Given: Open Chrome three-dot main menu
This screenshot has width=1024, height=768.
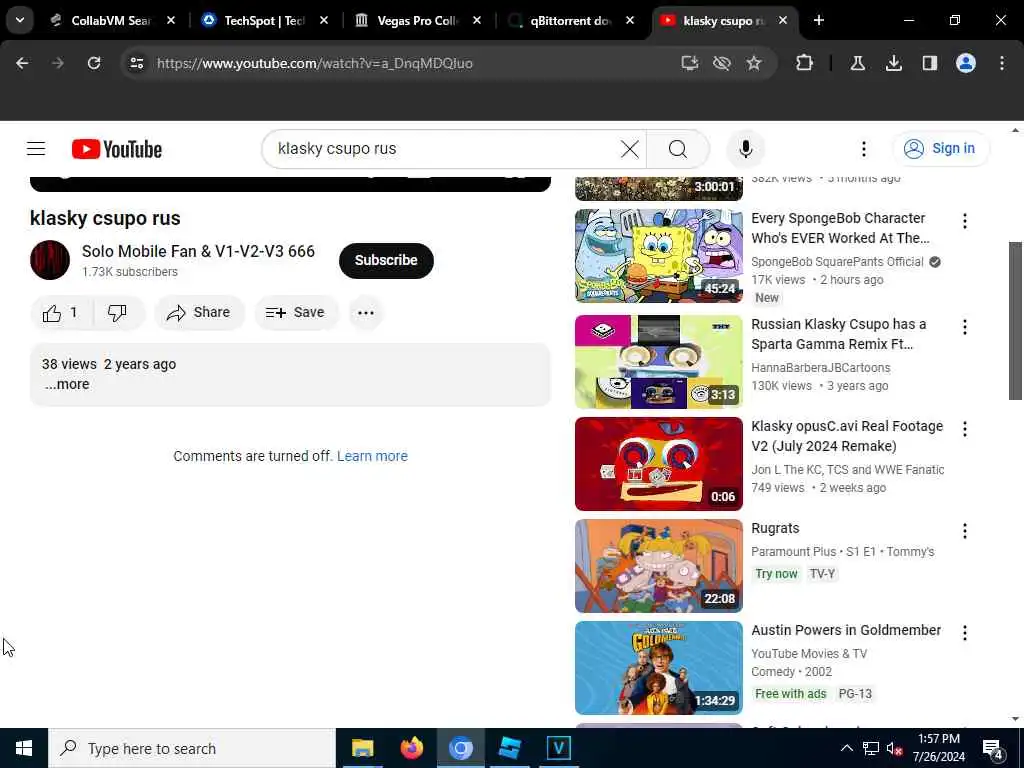Looking at the screenshot, I should [1002, 63].
